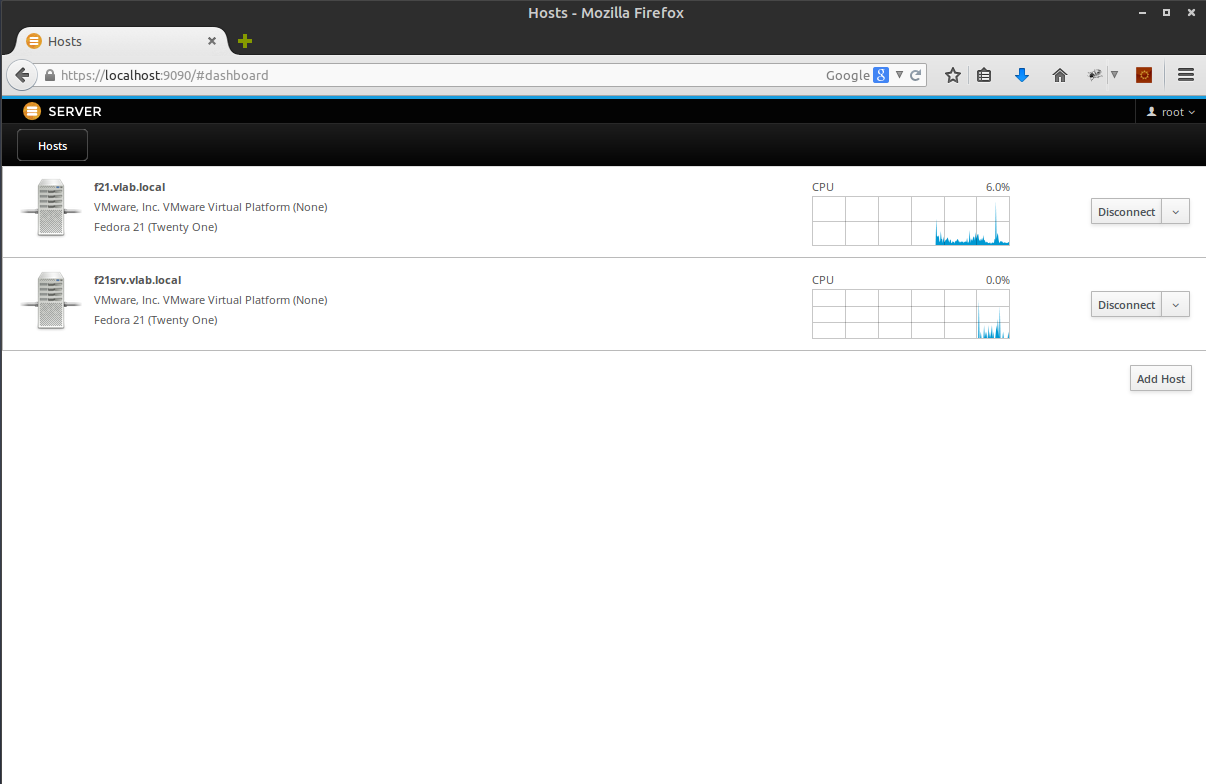The width and height of the screenshot is (1206, 784).
Task: Close the Hosts browser tab
Action: (212, 41)
